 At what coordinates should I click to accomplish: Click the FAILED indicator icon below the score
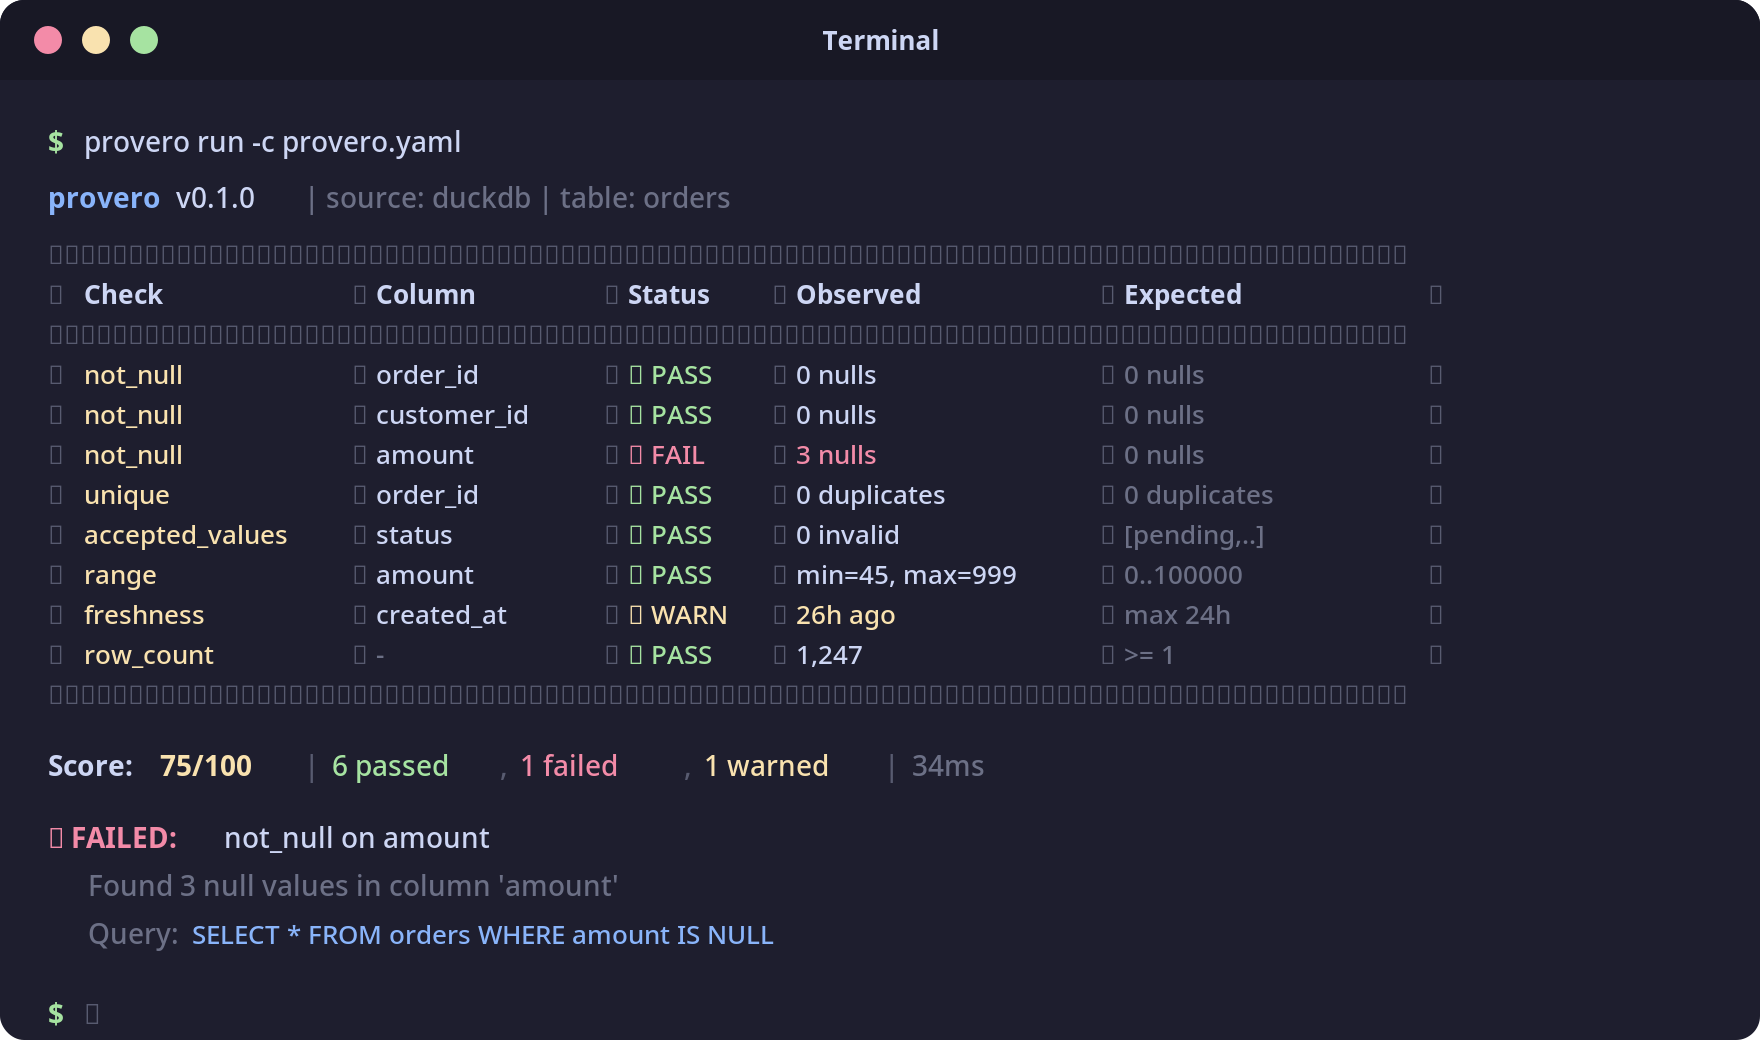(56, 838)
